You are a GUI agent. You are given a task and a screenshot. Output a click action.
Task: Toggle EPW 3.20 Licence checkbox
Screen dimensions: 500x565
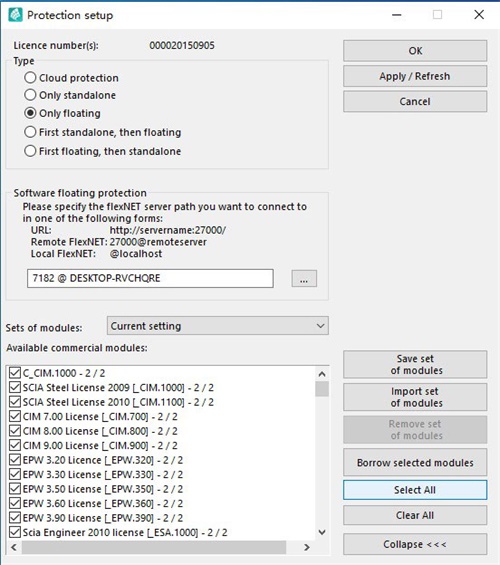[x=15, y=460]
